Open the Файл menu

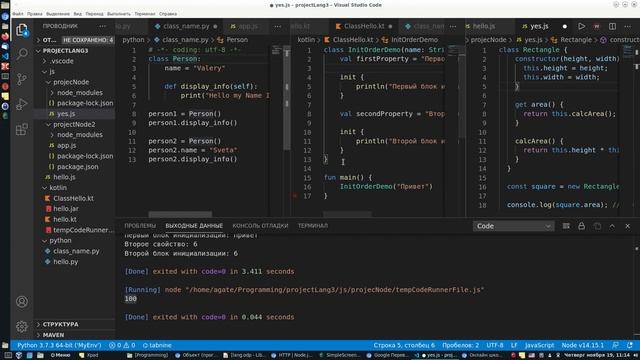click(18, 13)
